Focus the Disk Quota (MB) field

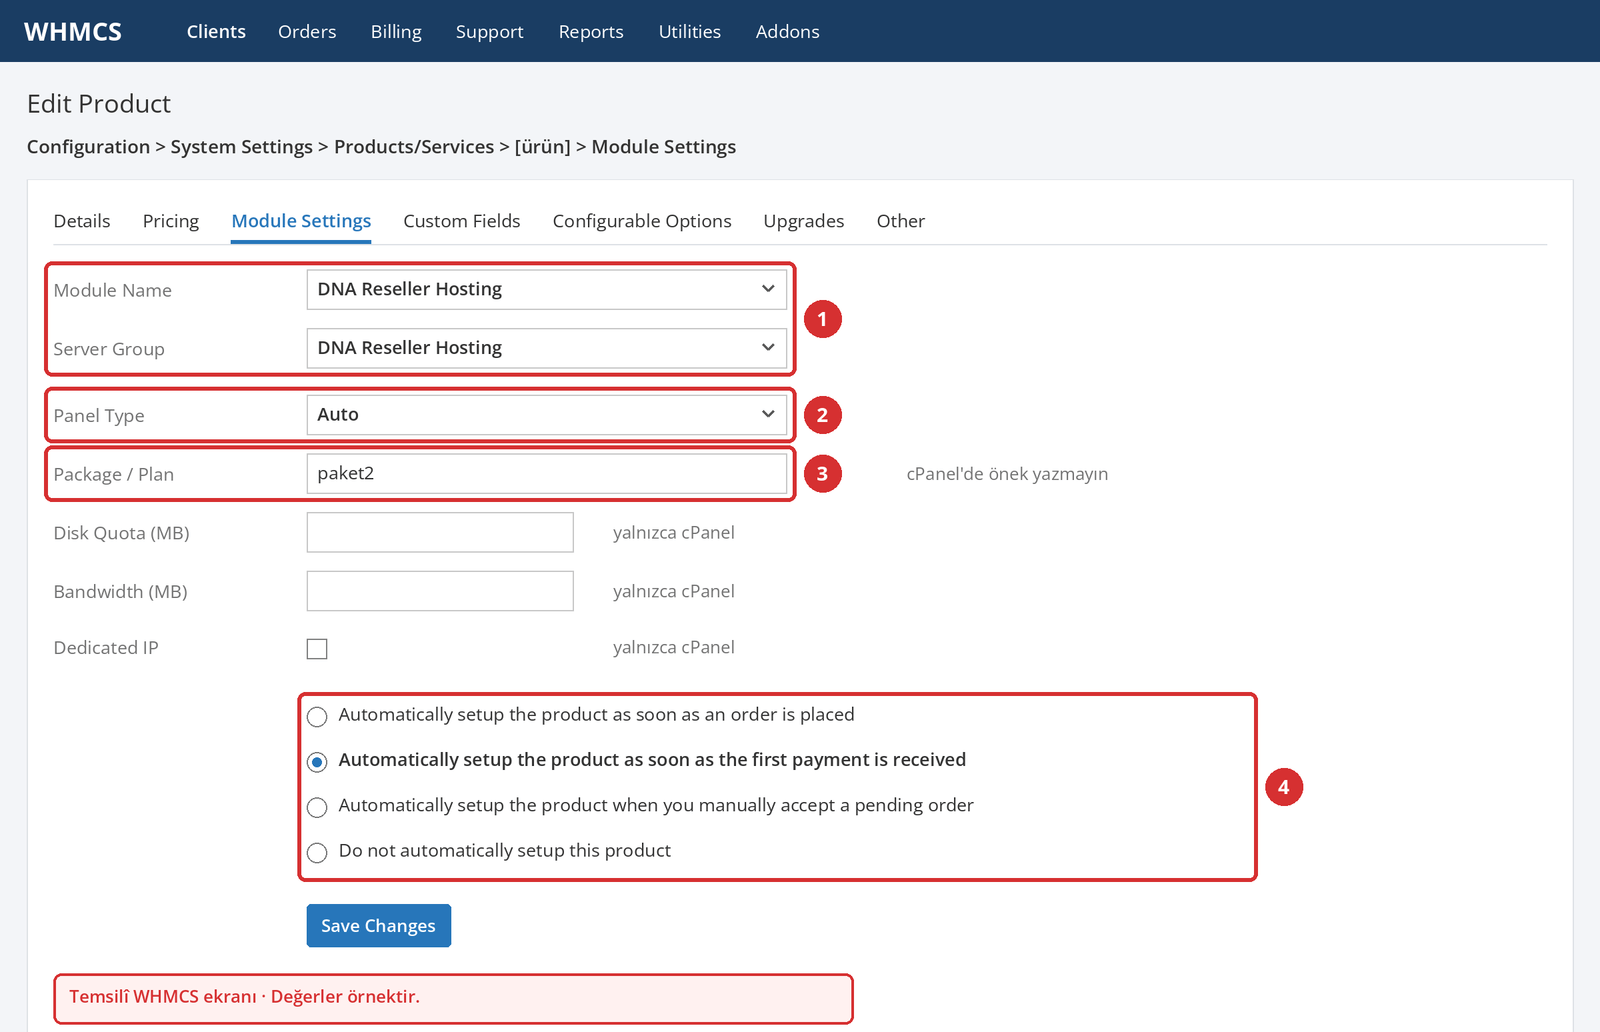click(x=440, y=533)
